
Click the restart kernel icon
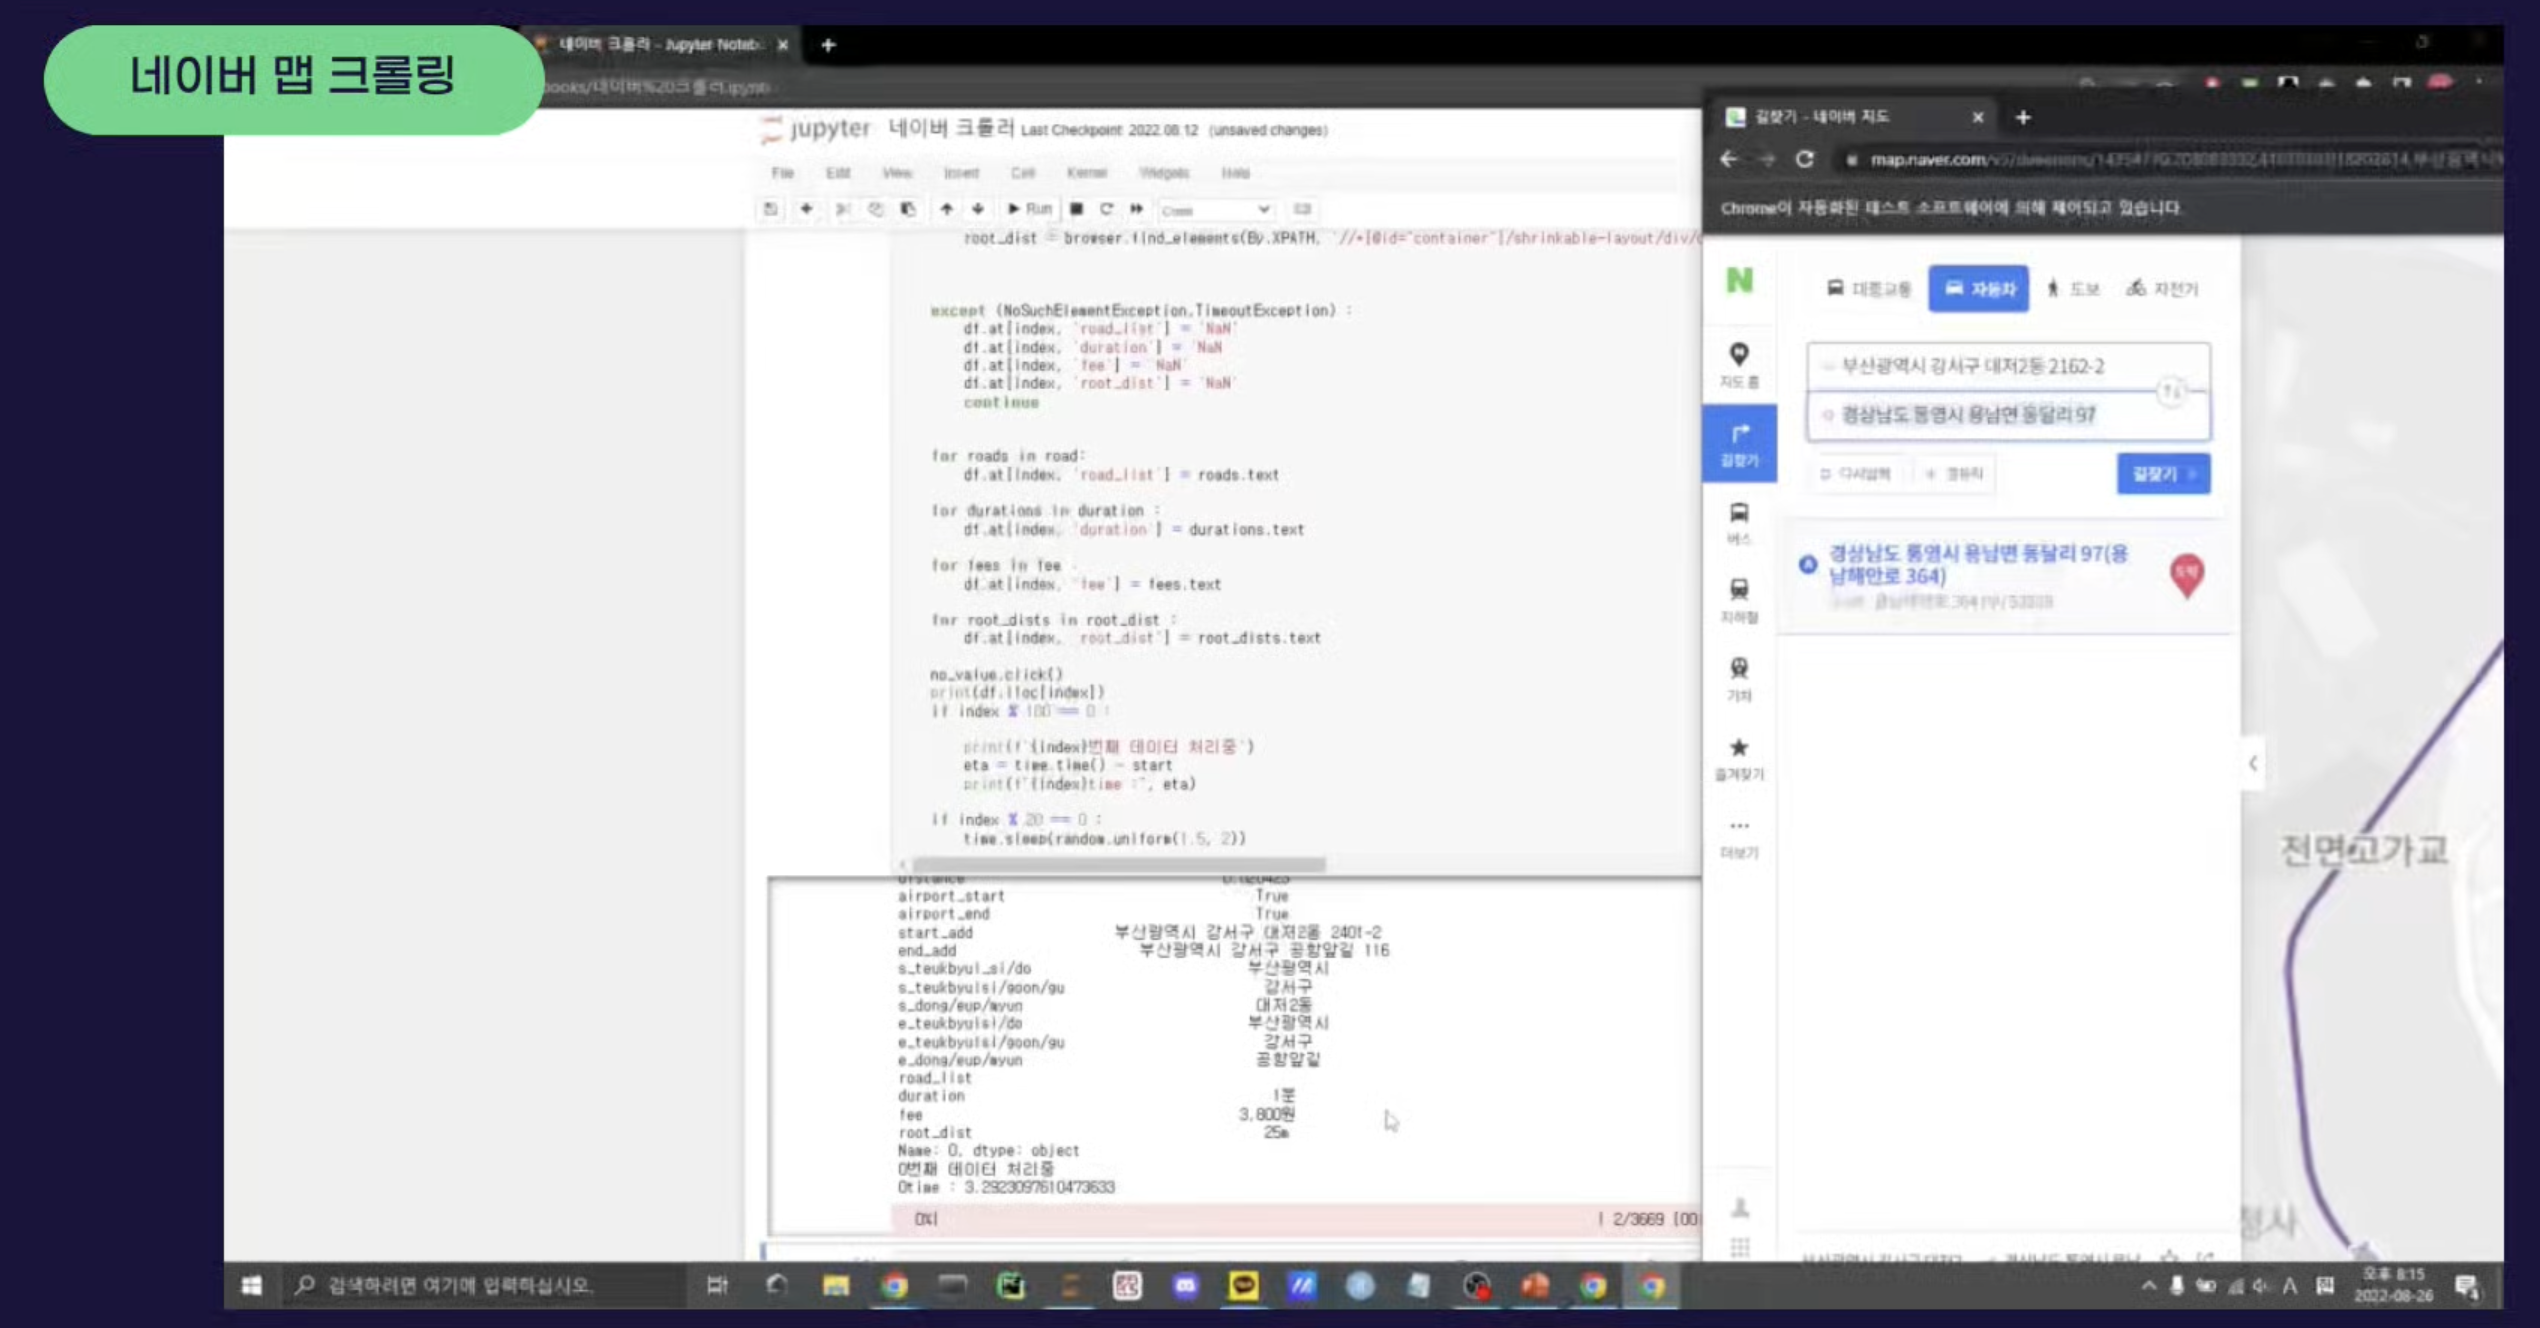point(1106,209)
